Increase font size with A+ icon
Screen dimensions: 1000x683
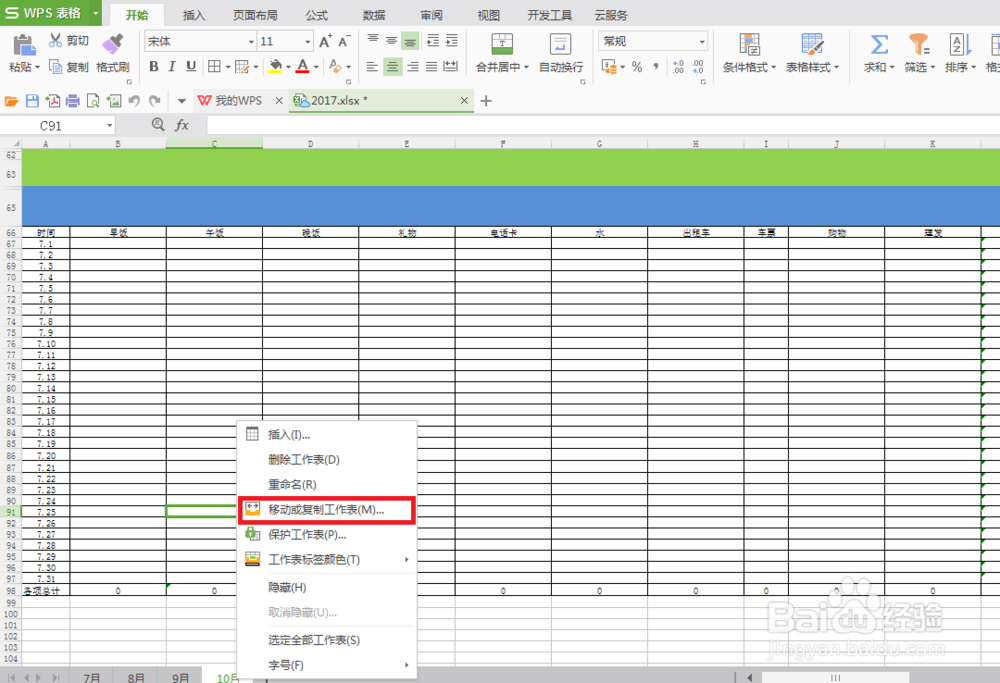(x=325, y=41)
